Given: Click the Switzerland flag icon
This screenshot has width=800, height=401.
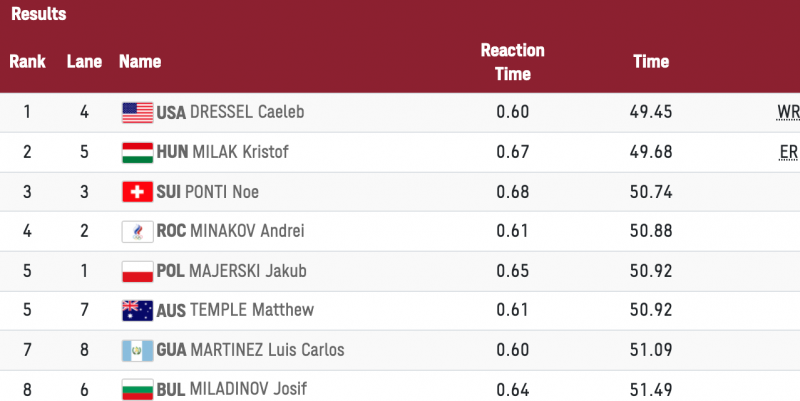Looking at the screenshot, I should pos(137,191).
